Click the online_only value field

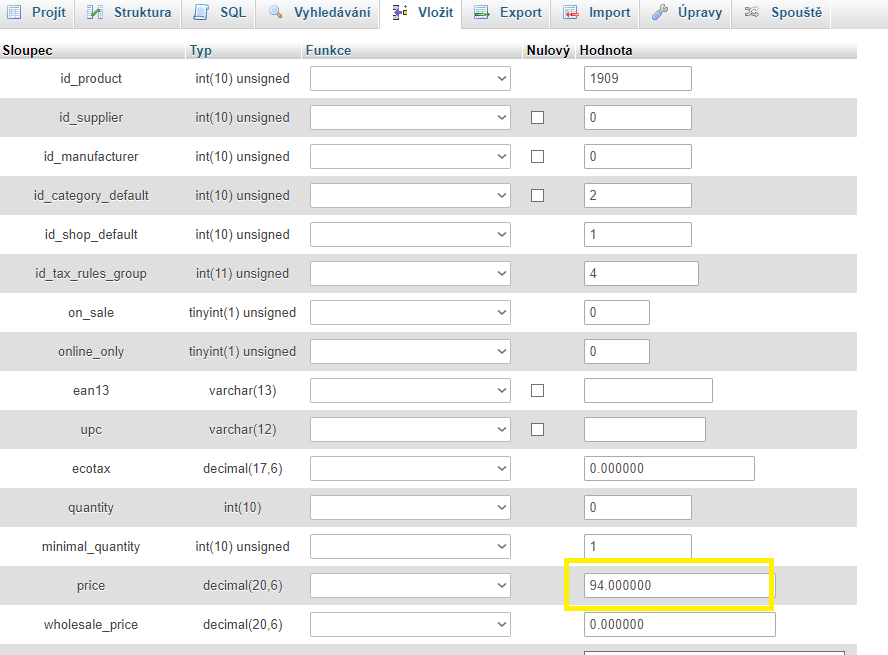(x=617, y=352)
